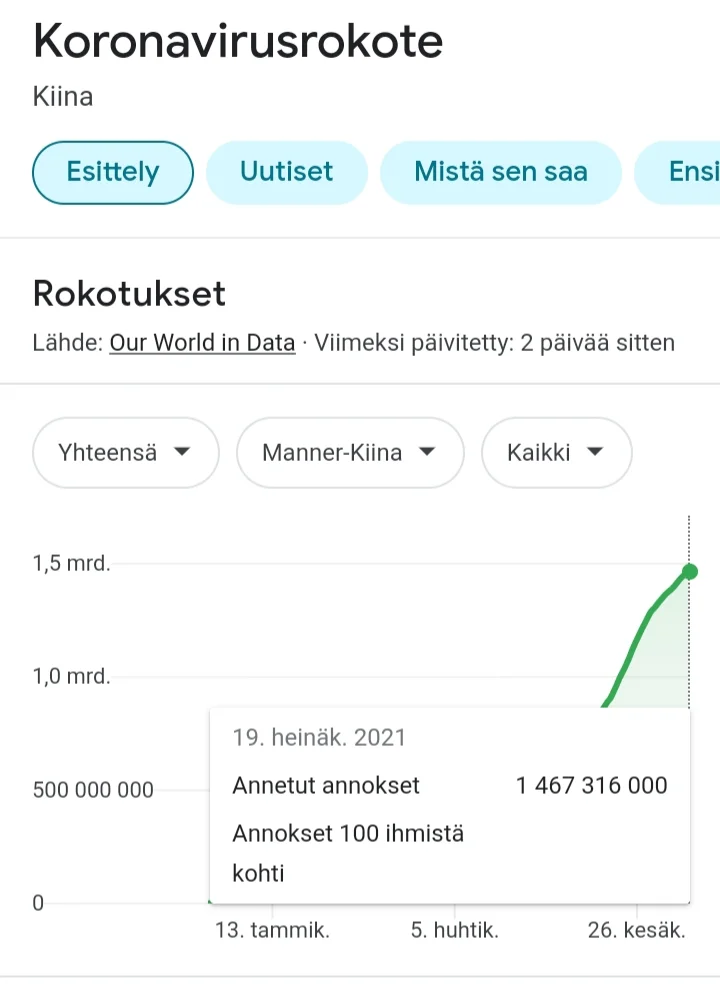Select the Esittely tab
The height and width of the screenshot is (991, 720).
(x=112, y=172)
